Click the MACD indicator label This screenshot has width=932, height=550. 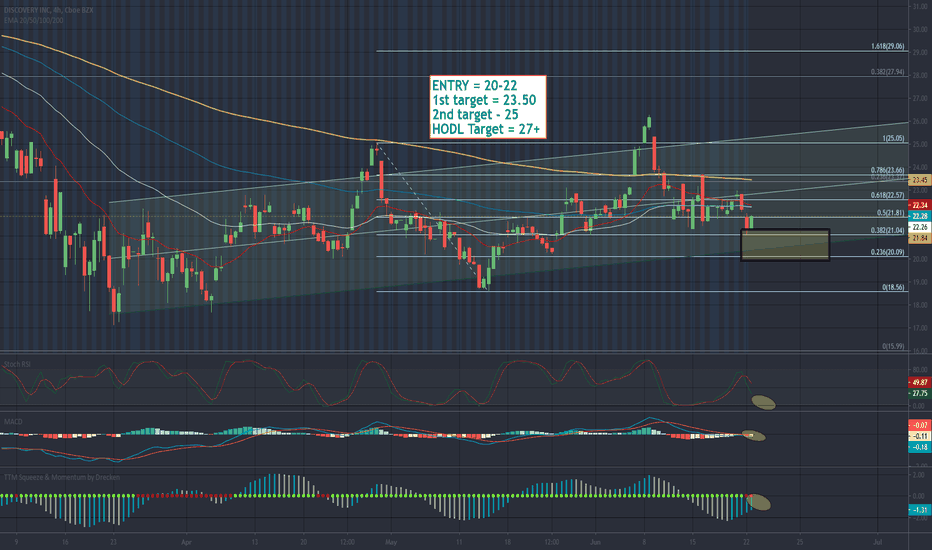(13, 422)
